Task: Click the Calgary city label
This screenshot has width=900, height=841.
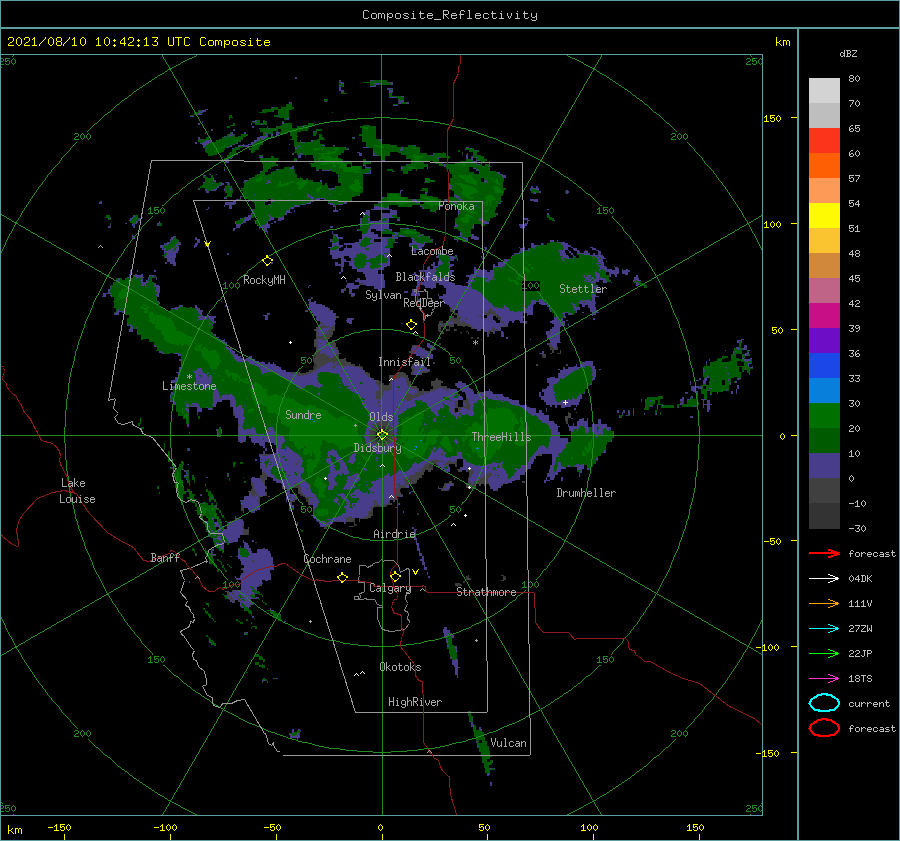Action: [x=390, y=588]
